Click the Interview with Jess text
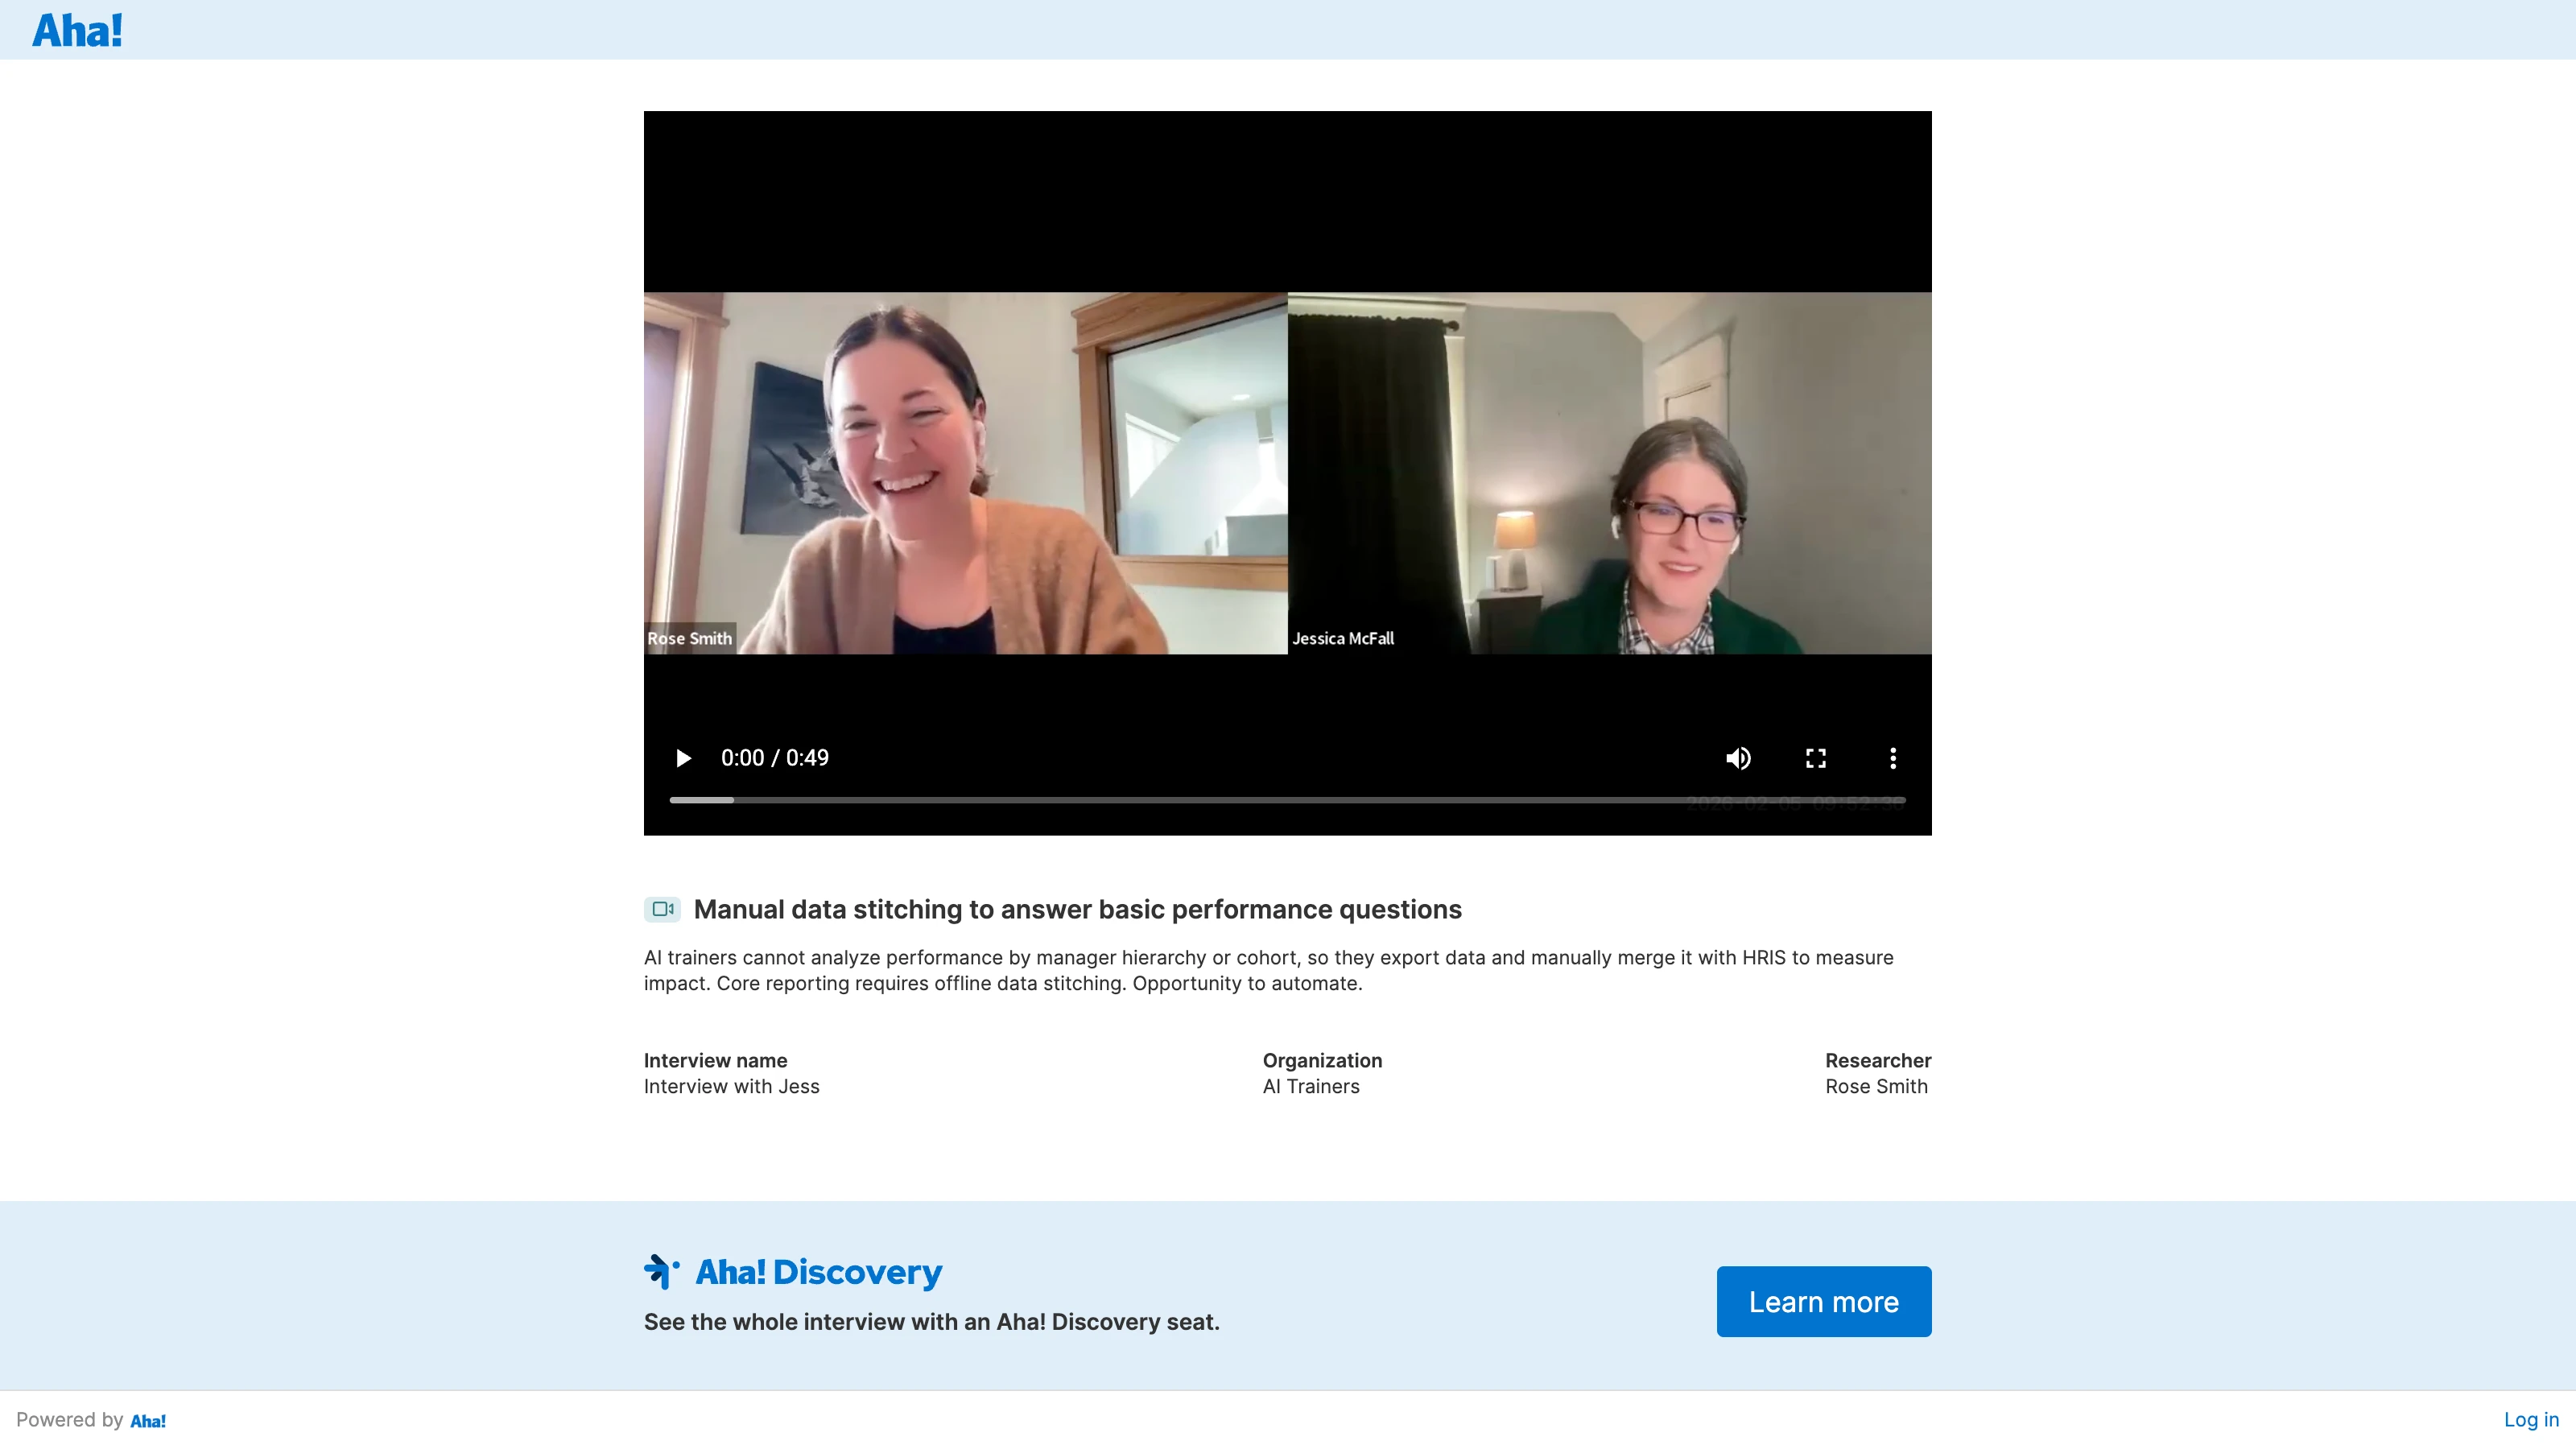The height and width of the screenshot is (1449, 2576). (731, 1086)
